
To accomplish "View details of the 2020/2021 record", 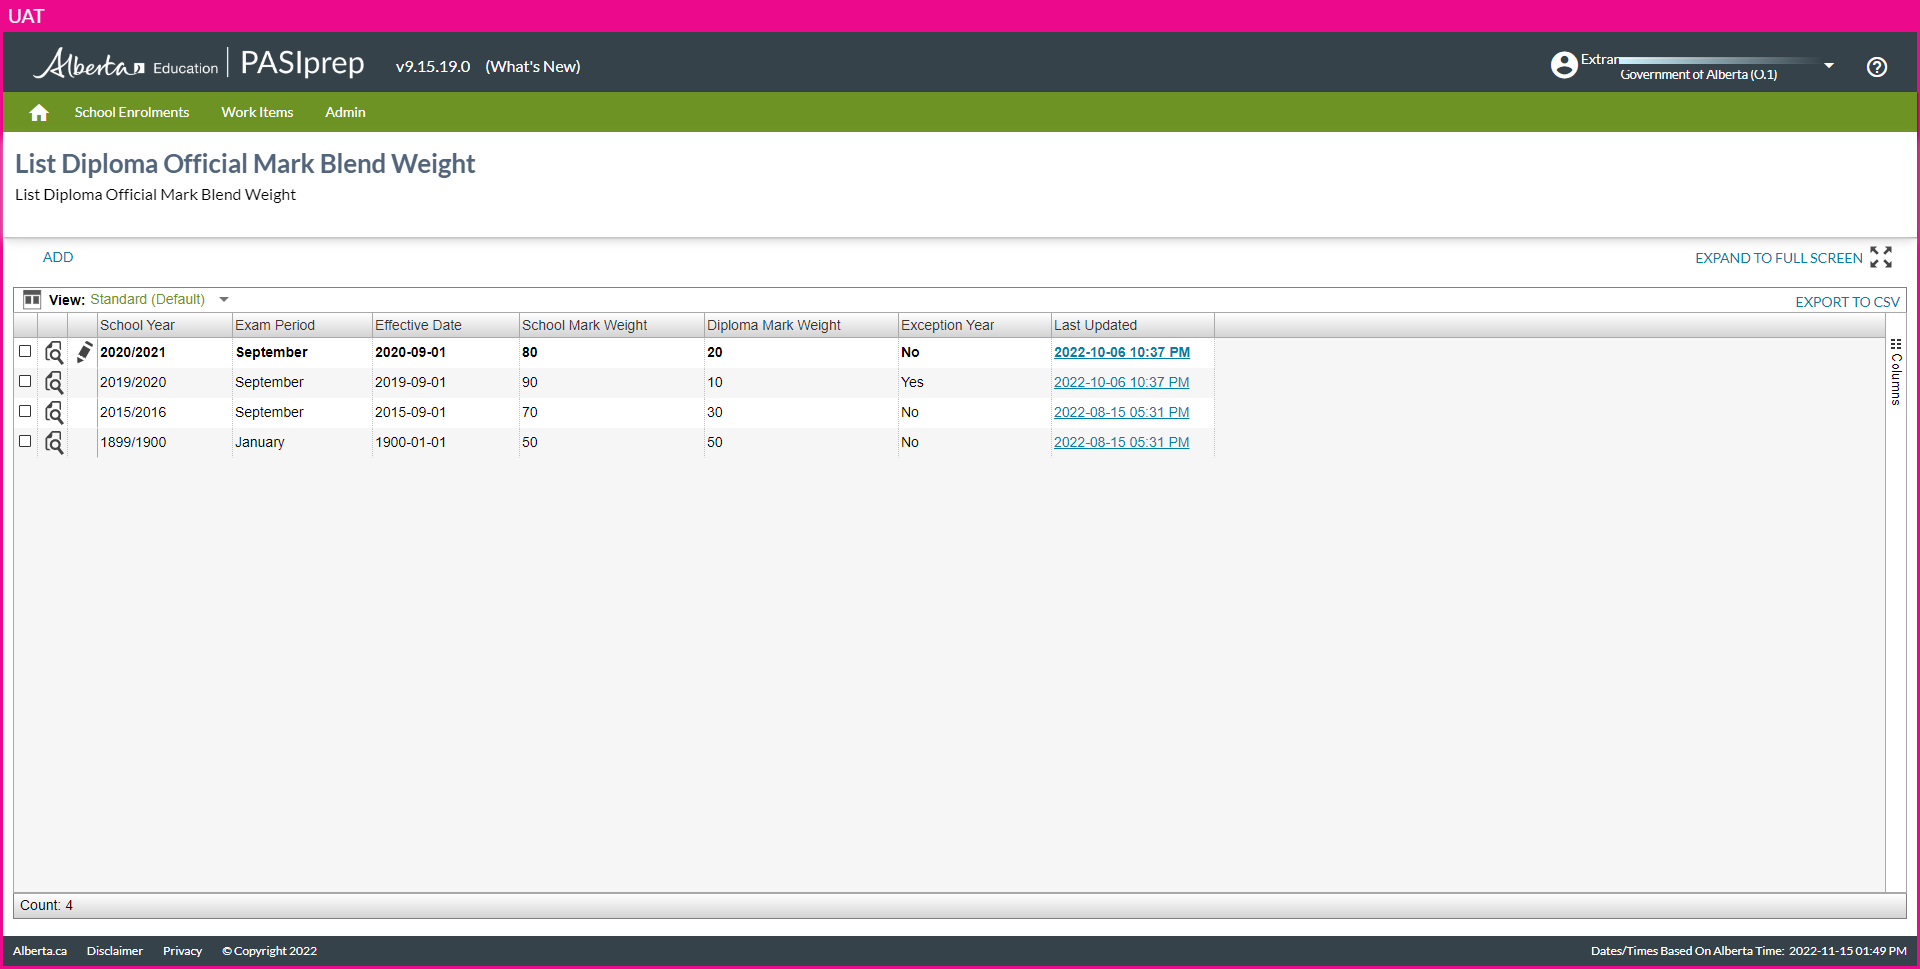I will point(54,353).
